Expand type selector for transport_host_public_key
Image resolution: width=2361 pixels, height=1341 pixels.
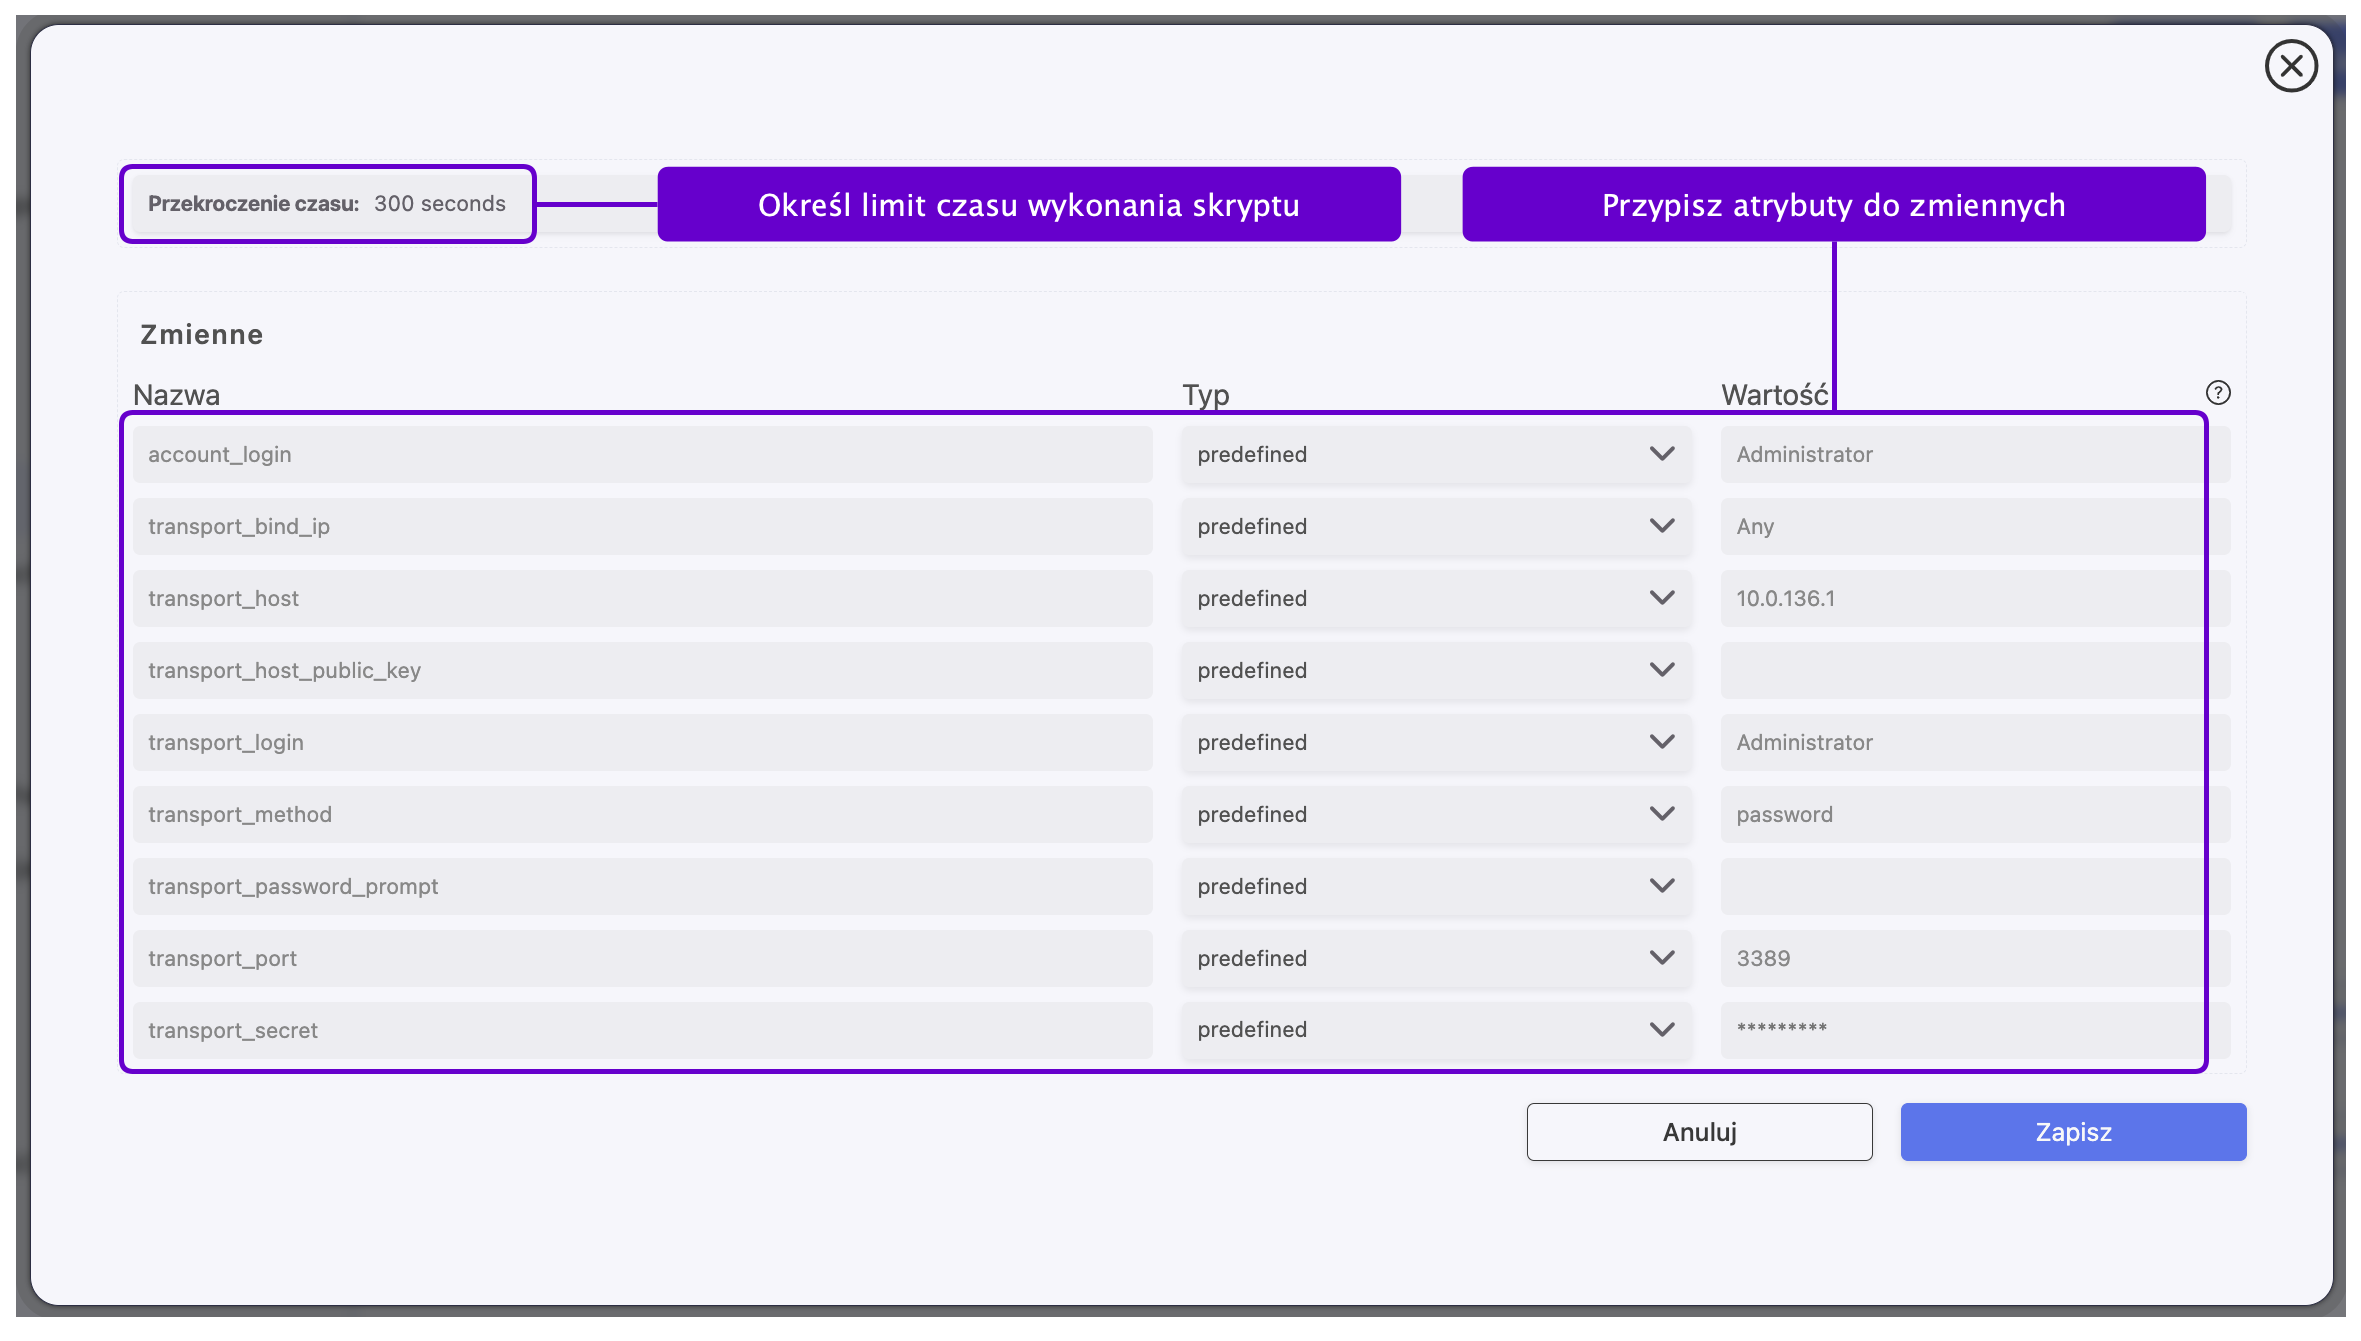(x=1435, y=671)
